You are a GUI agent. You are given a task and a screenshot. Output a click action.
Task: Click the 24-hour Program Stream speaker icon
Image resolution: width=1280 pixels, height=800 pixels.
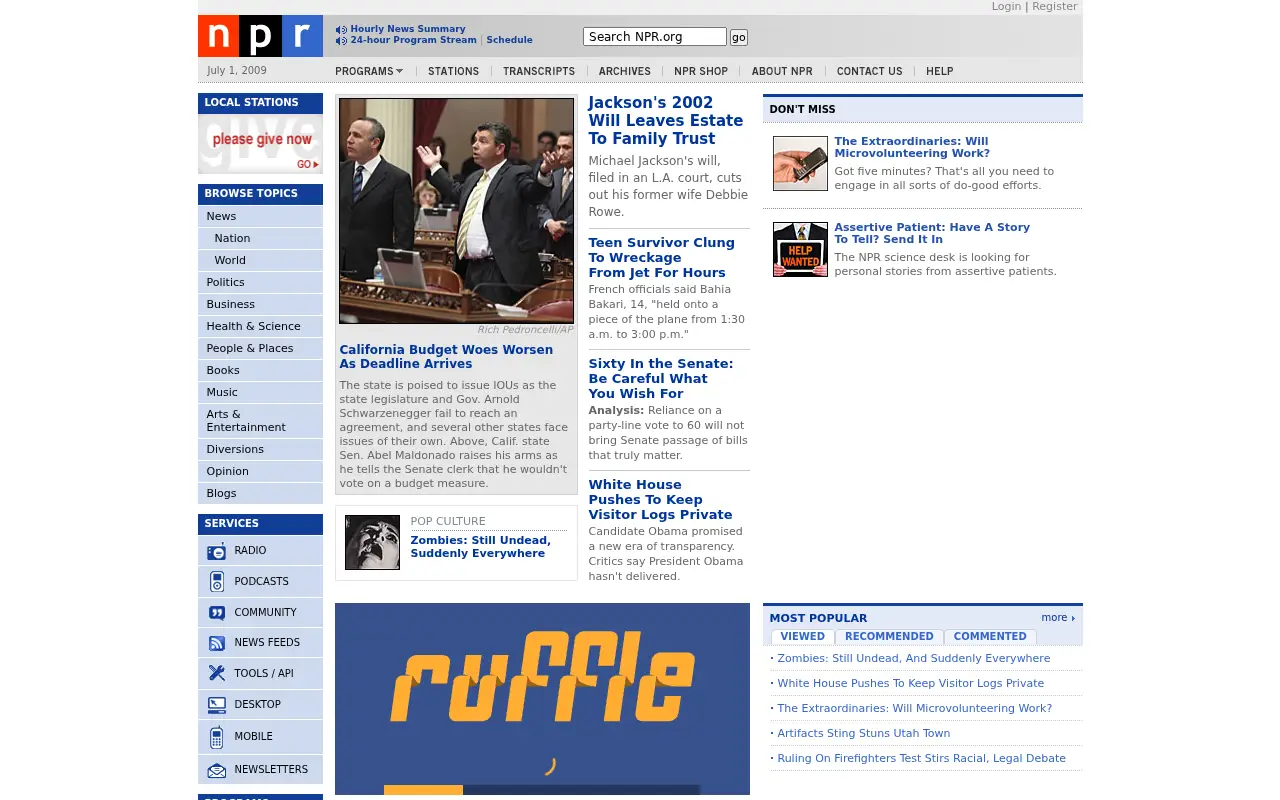[x=341, y=41]
